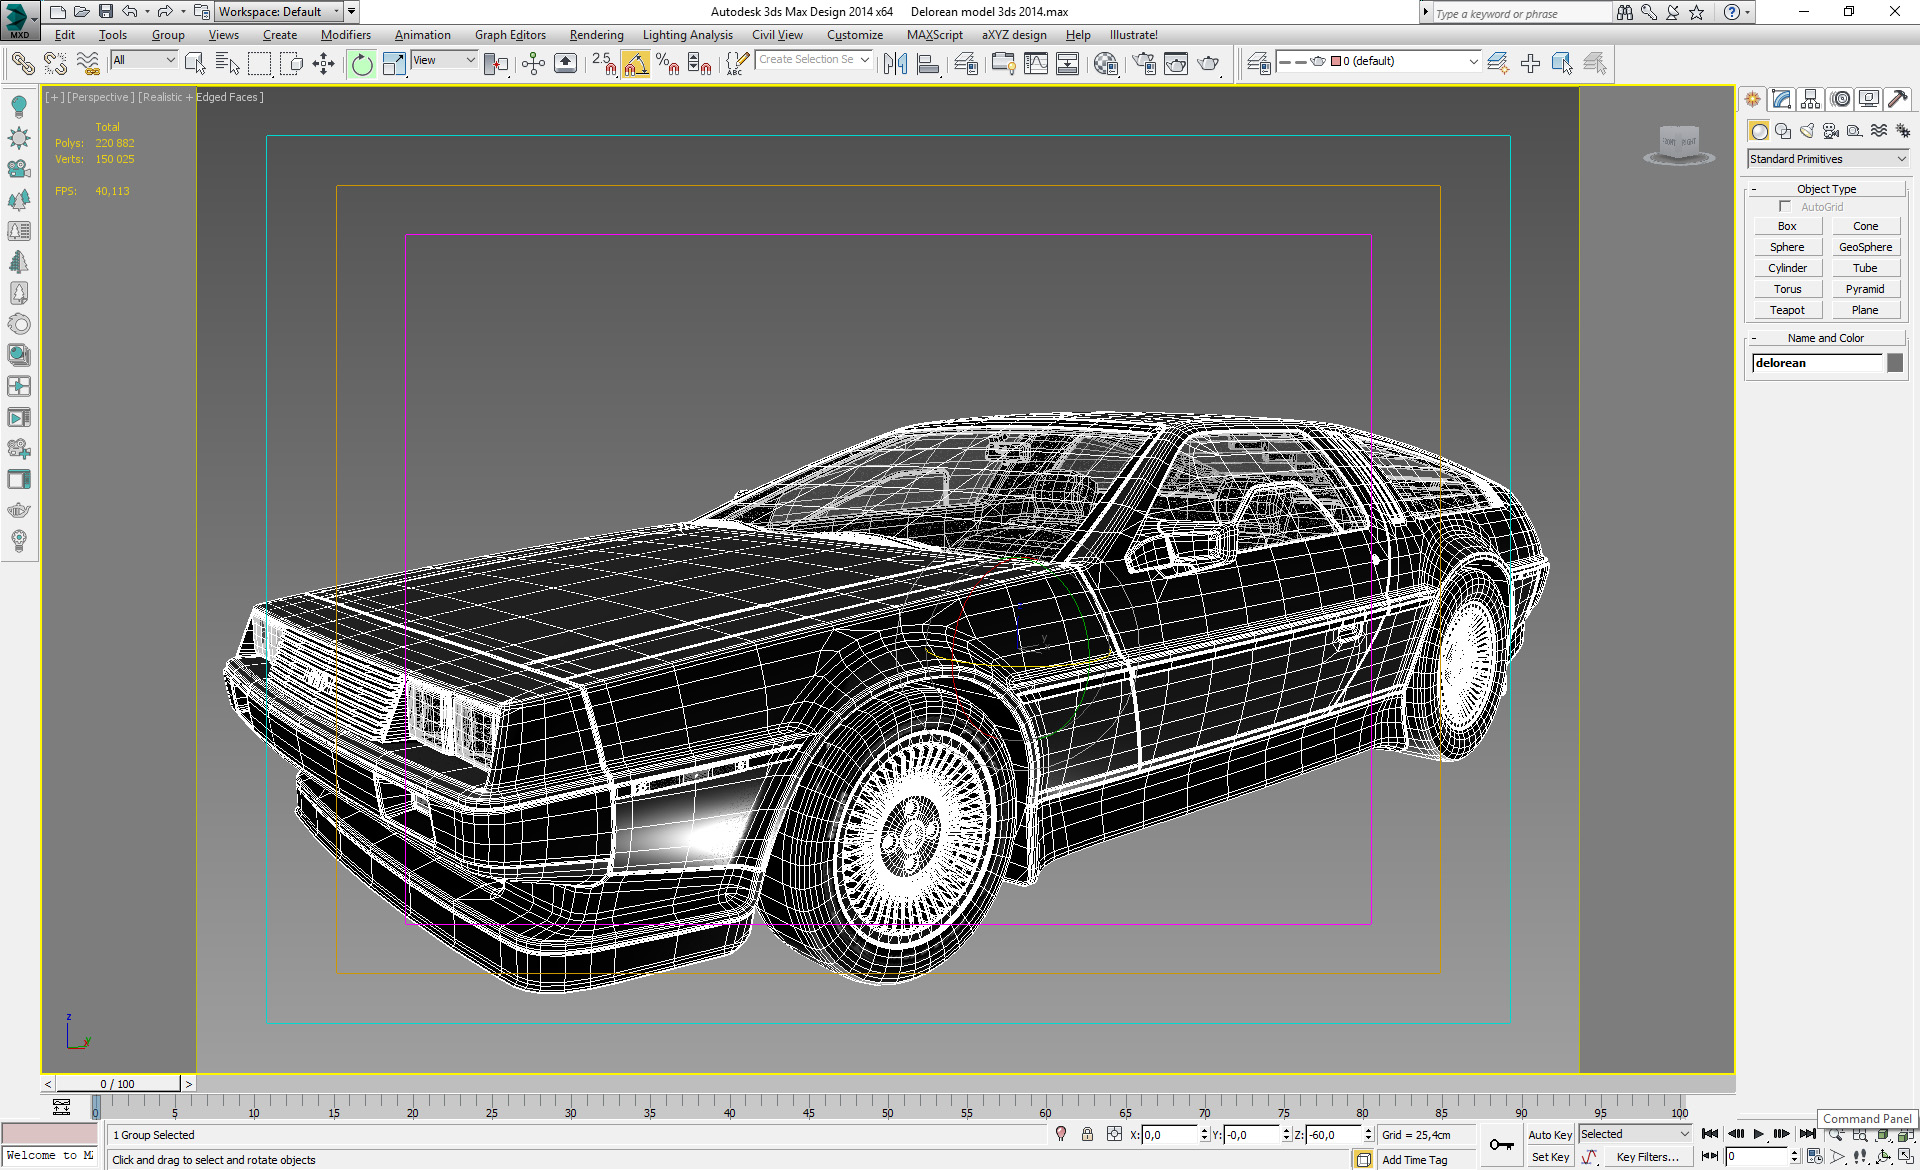The width and height of the screenshot is (1920, 1170).
Task: Toggle Auto Key mode
Action: coord(1549,1135)
